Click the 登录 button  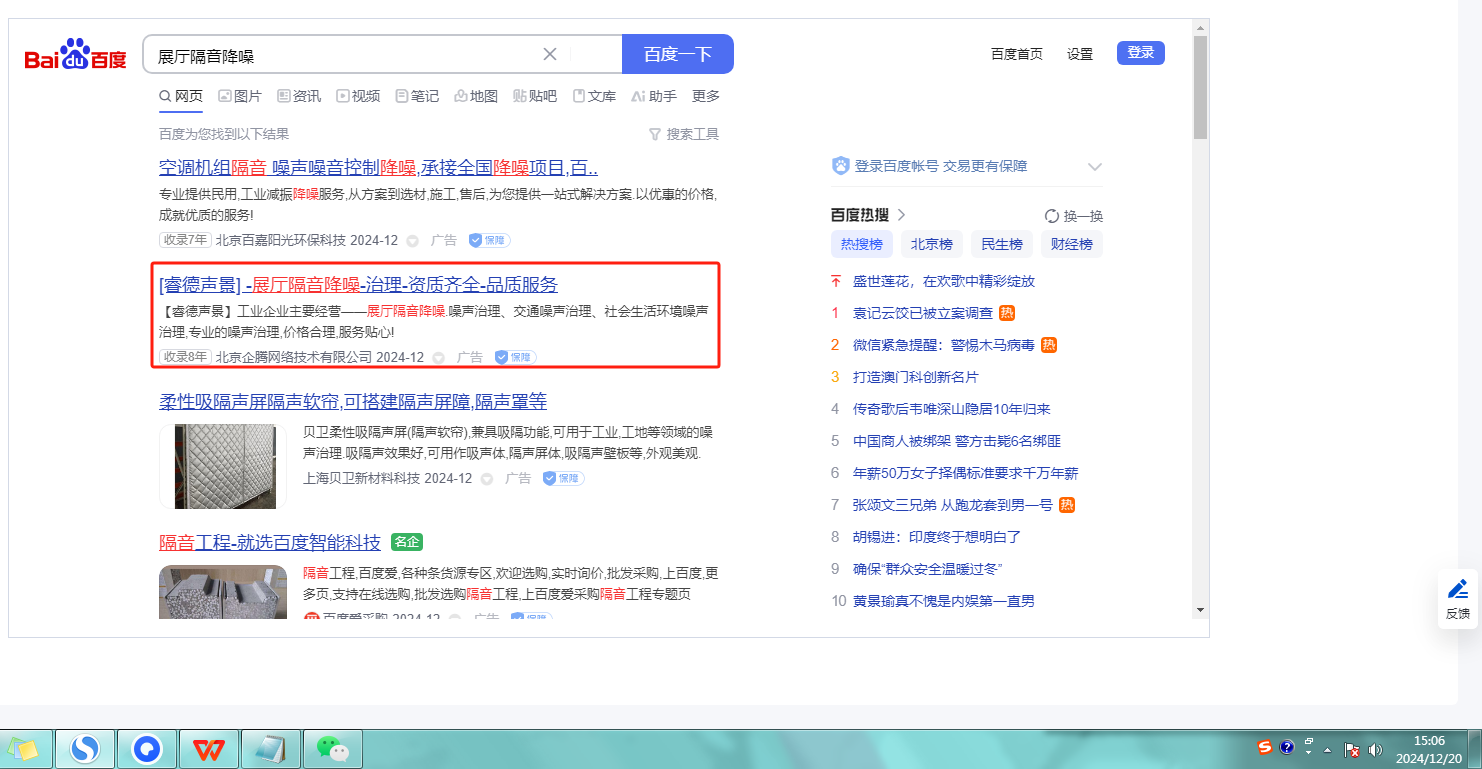coord(1140,53)
